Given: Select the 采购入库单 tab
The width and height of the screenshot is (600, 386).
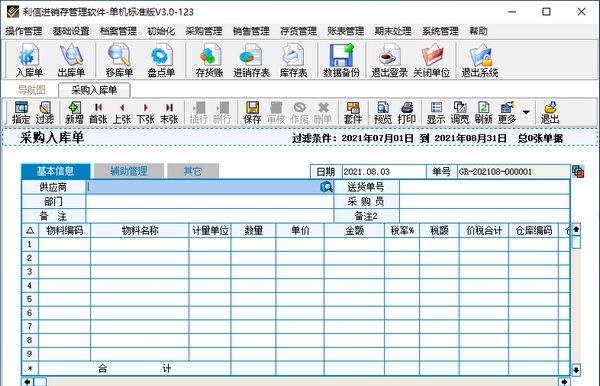Looking at the screenshot, I should [94, 90].
